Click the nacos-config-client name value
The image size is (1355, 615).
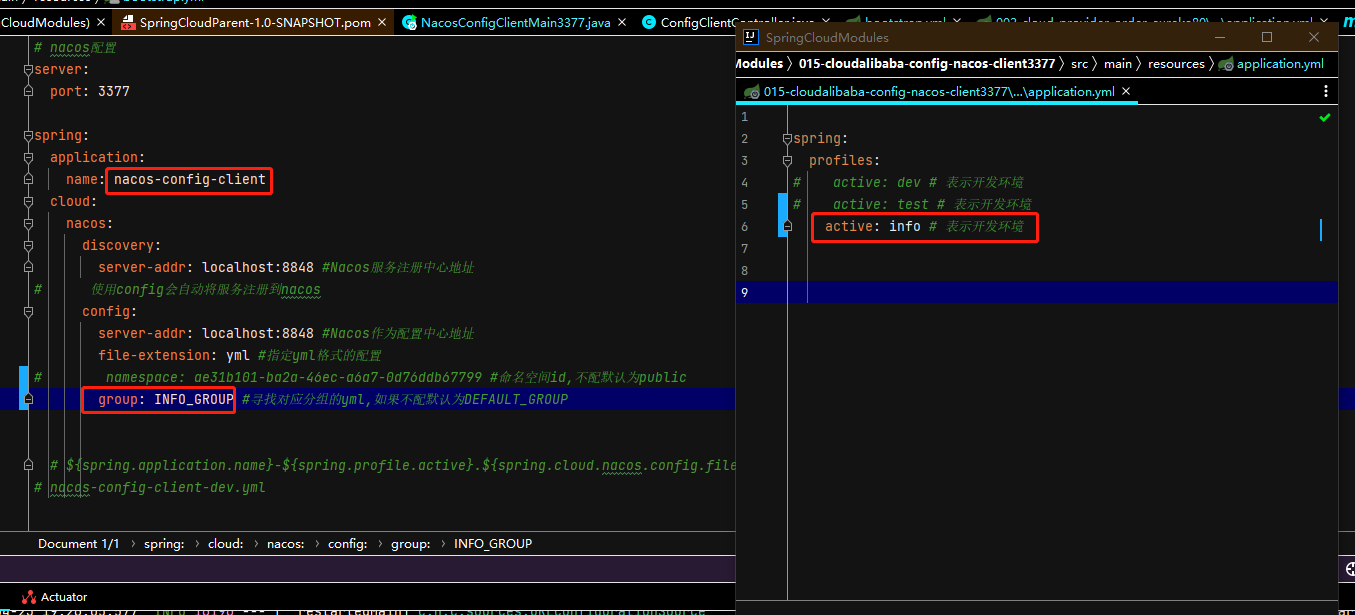tap(190, 180)
